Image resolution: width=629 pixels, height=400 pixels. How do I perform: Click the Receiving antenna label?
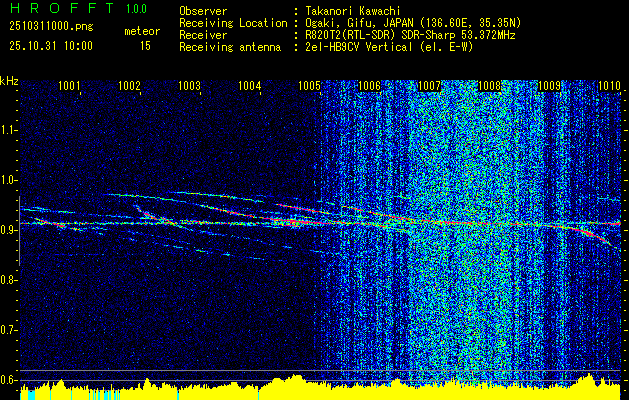pyautogui.click(x=230, y=47)
